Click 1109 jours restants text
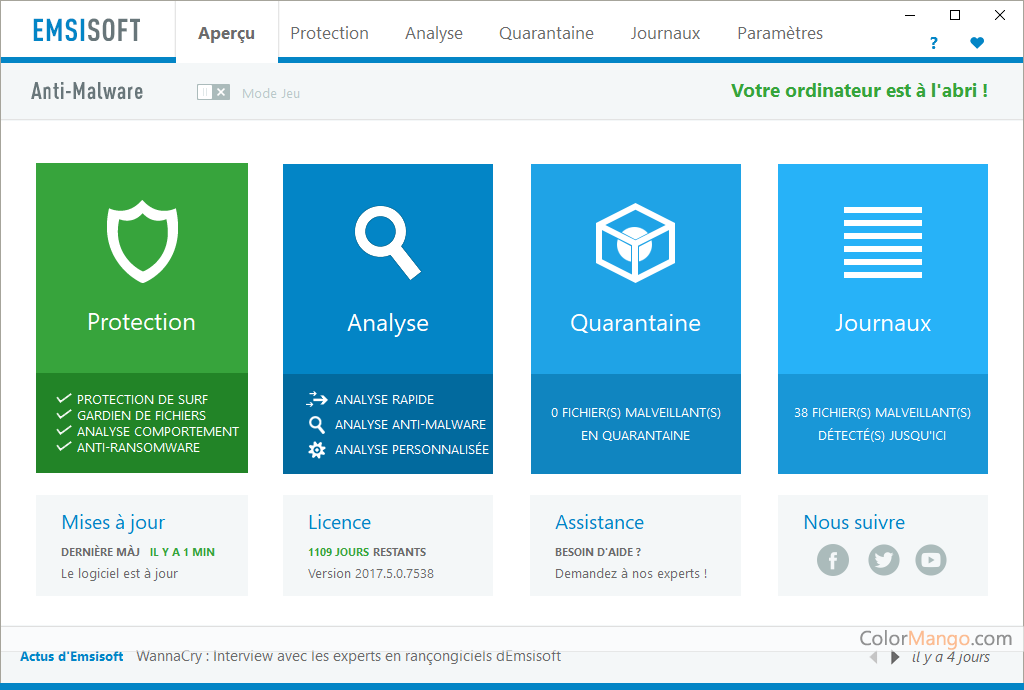Viewport: 1024px width, 690px height. coord(367,552)
